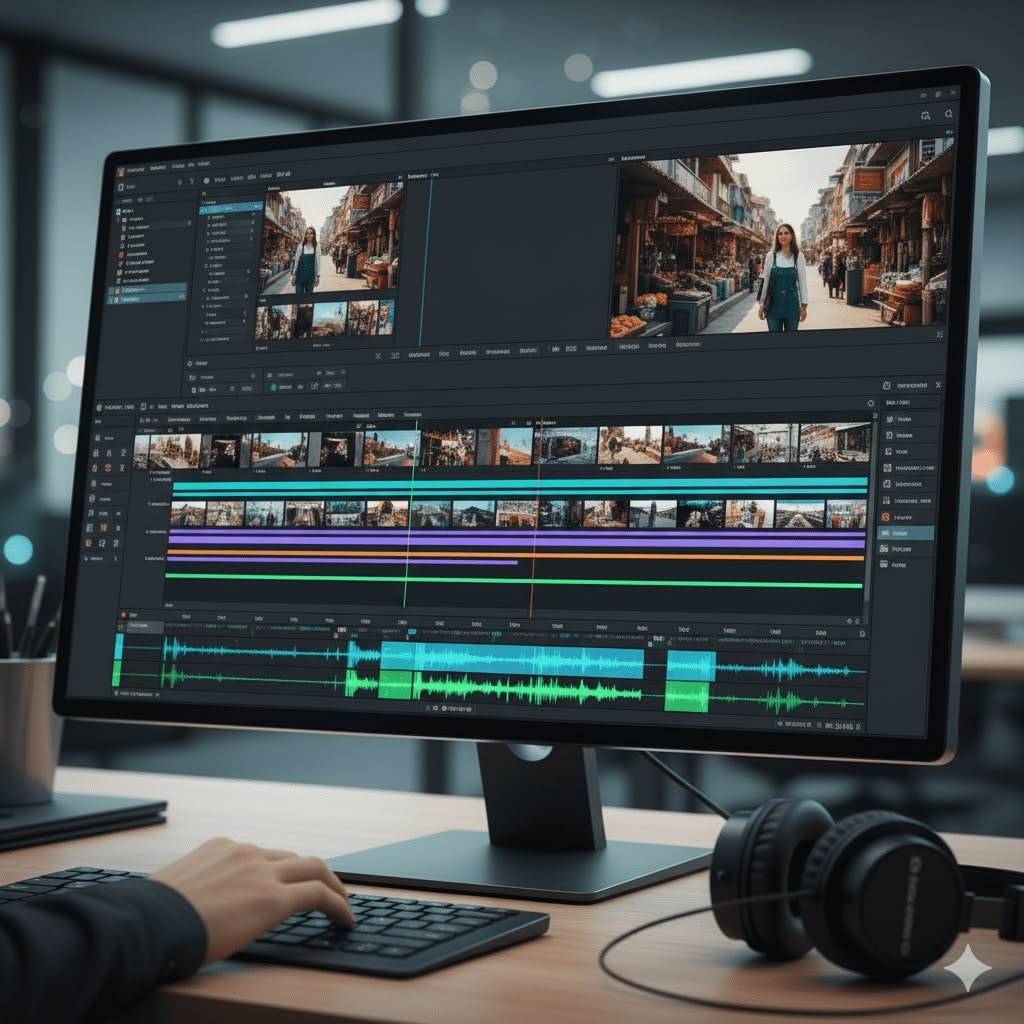Select the thin cyan bar beneath the thick cyan clip
The height and width of the screenshot is (1024, 1024).
pyautogui.click(x=520, y=493)
